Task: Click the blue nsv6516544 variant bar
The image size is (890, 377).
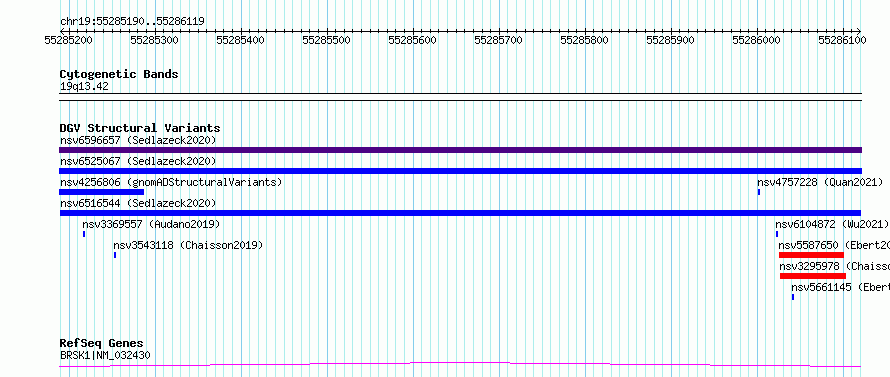Action: [x=460, y=213]
